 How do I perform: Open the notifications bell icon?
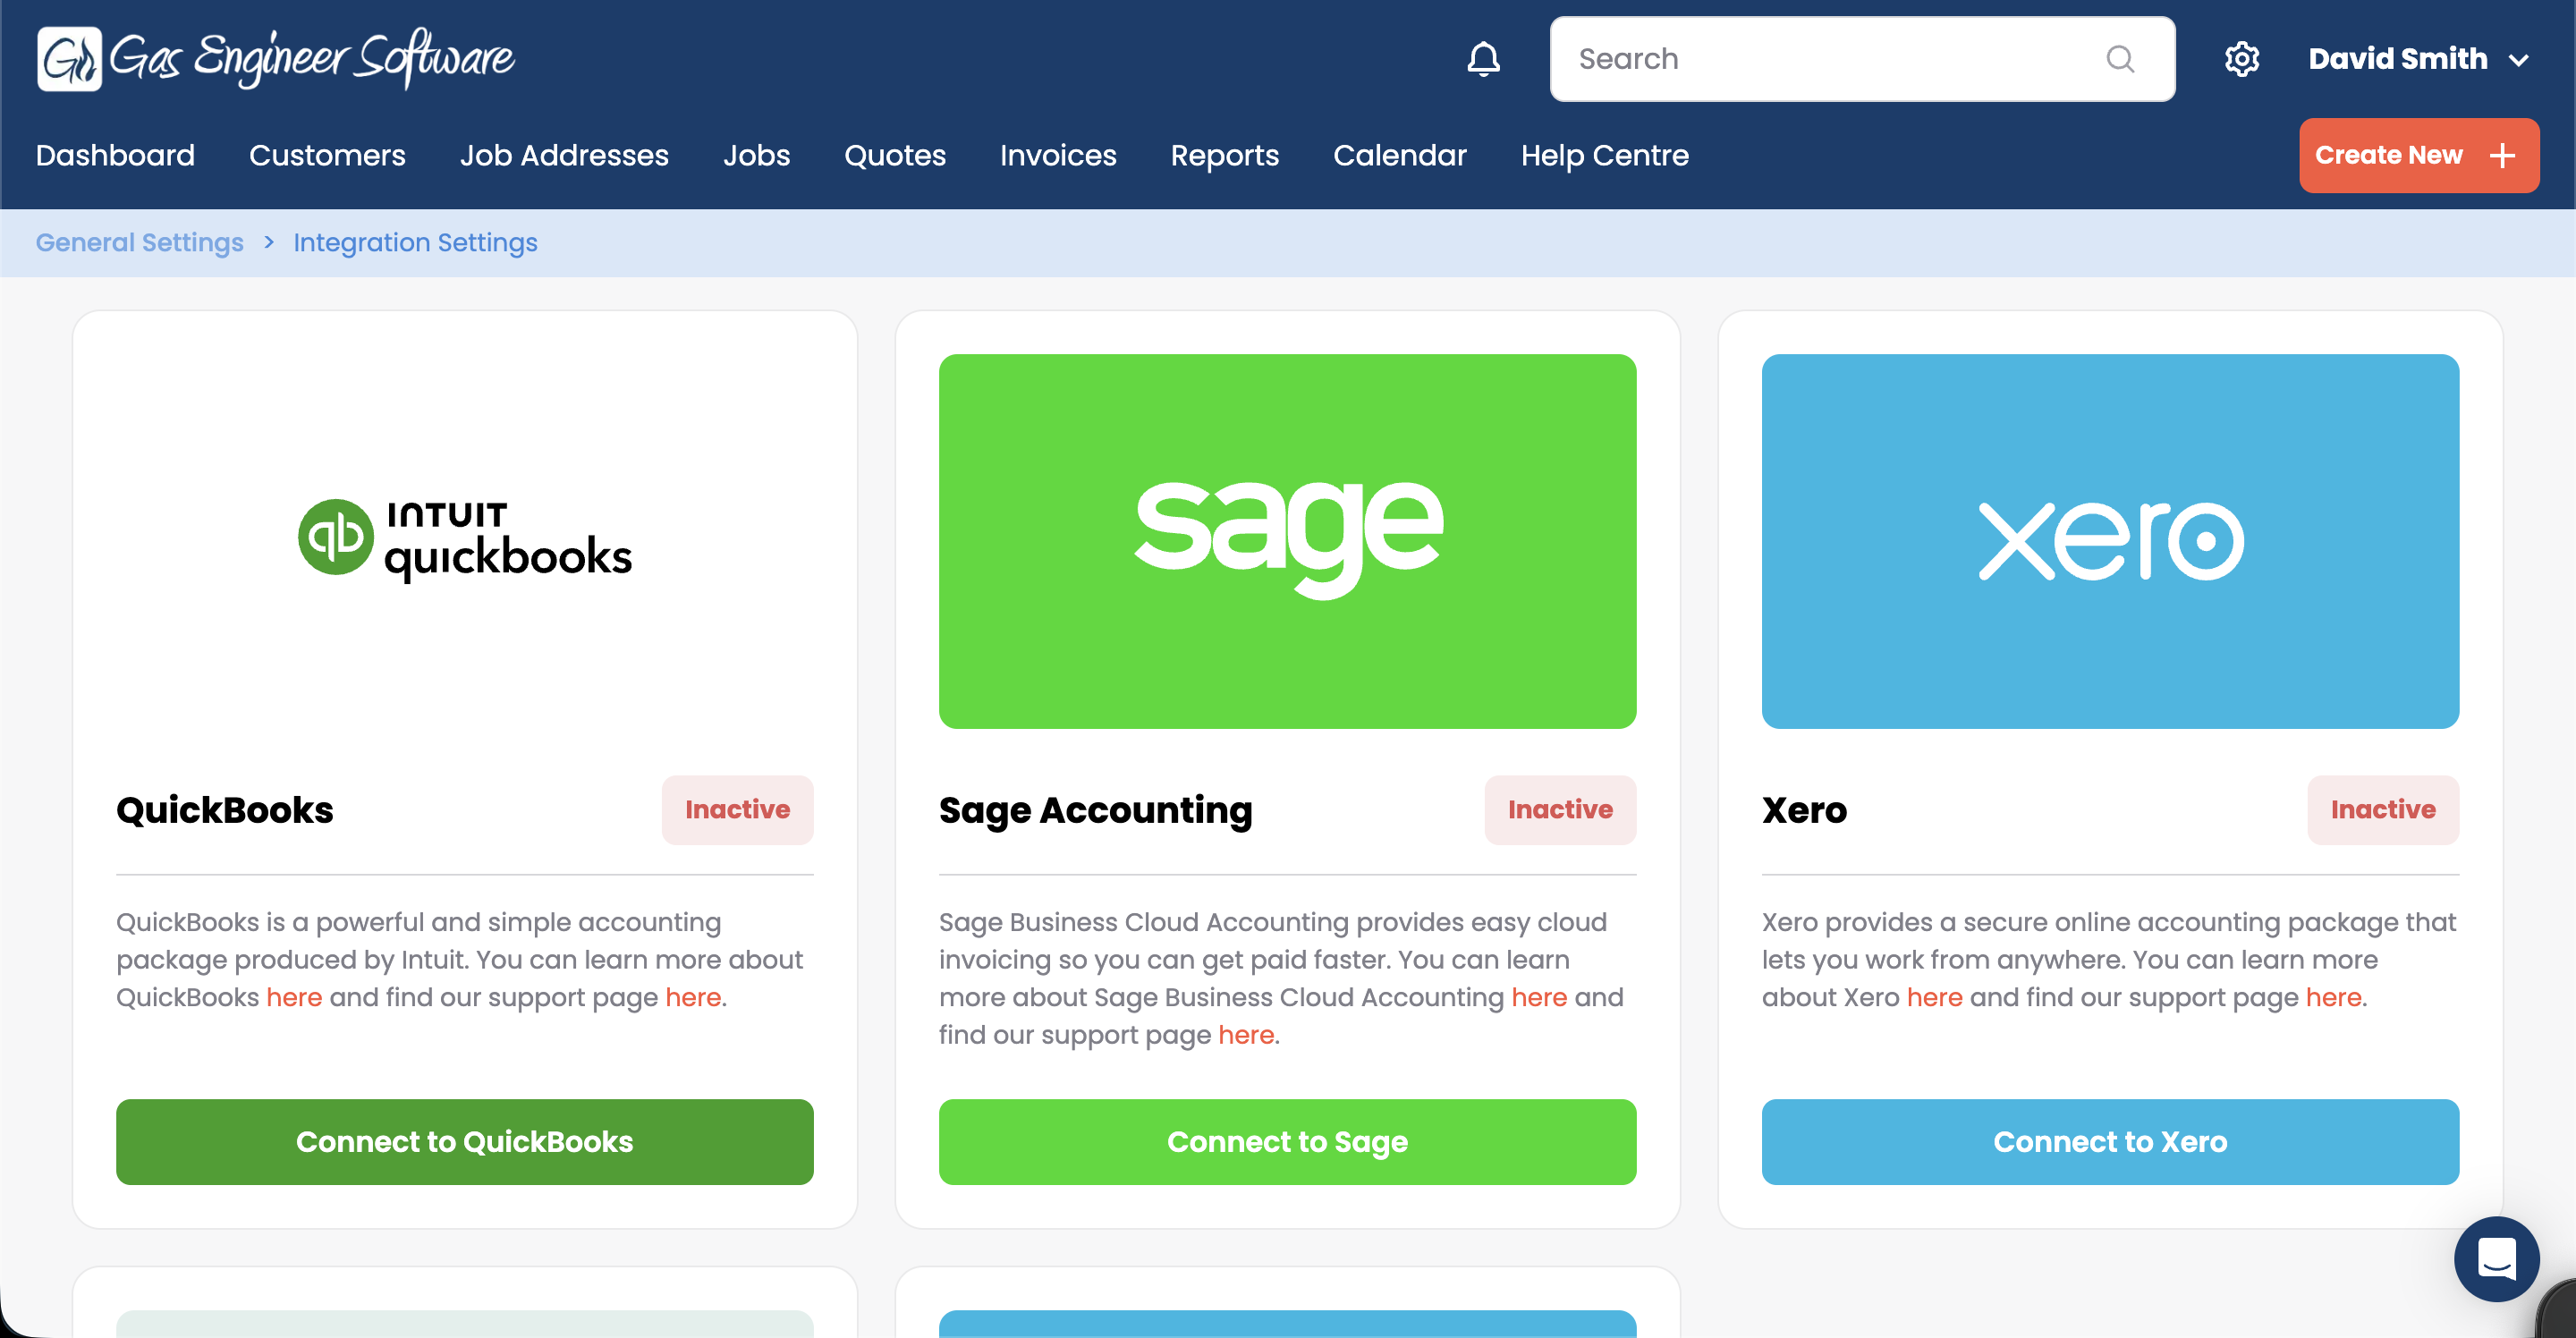pos(1483,59)
